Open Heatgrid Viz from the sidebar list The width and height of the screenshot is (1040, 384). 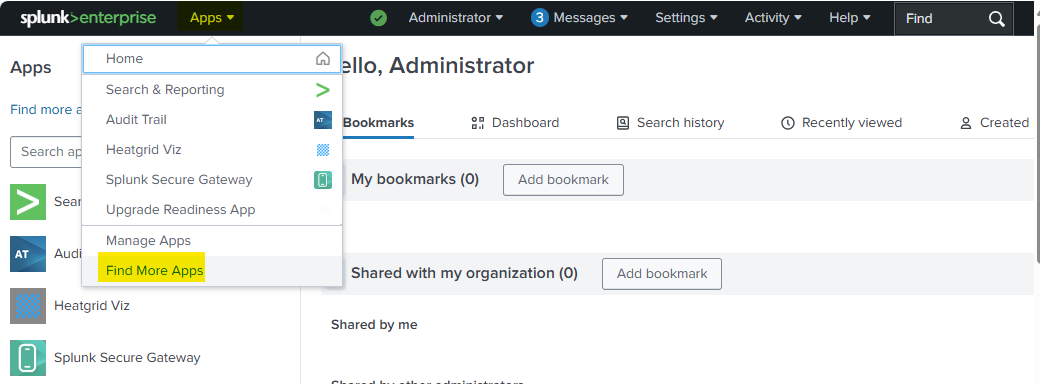(x=92, y=306)
